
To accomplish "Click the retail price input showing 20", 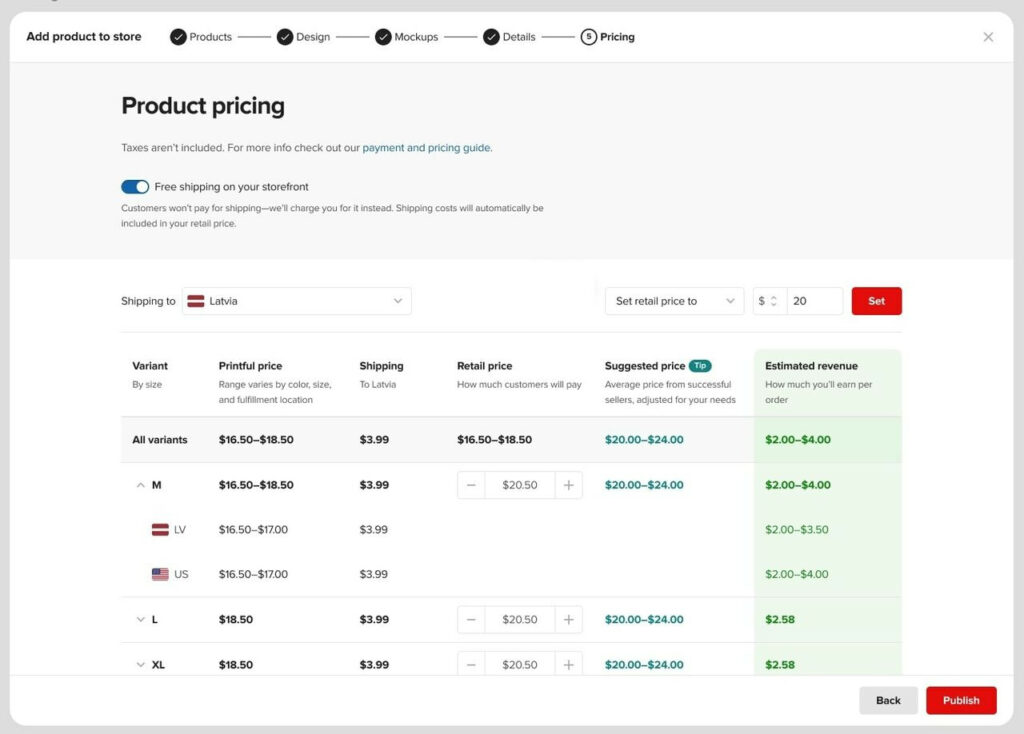I will [813, 300].
